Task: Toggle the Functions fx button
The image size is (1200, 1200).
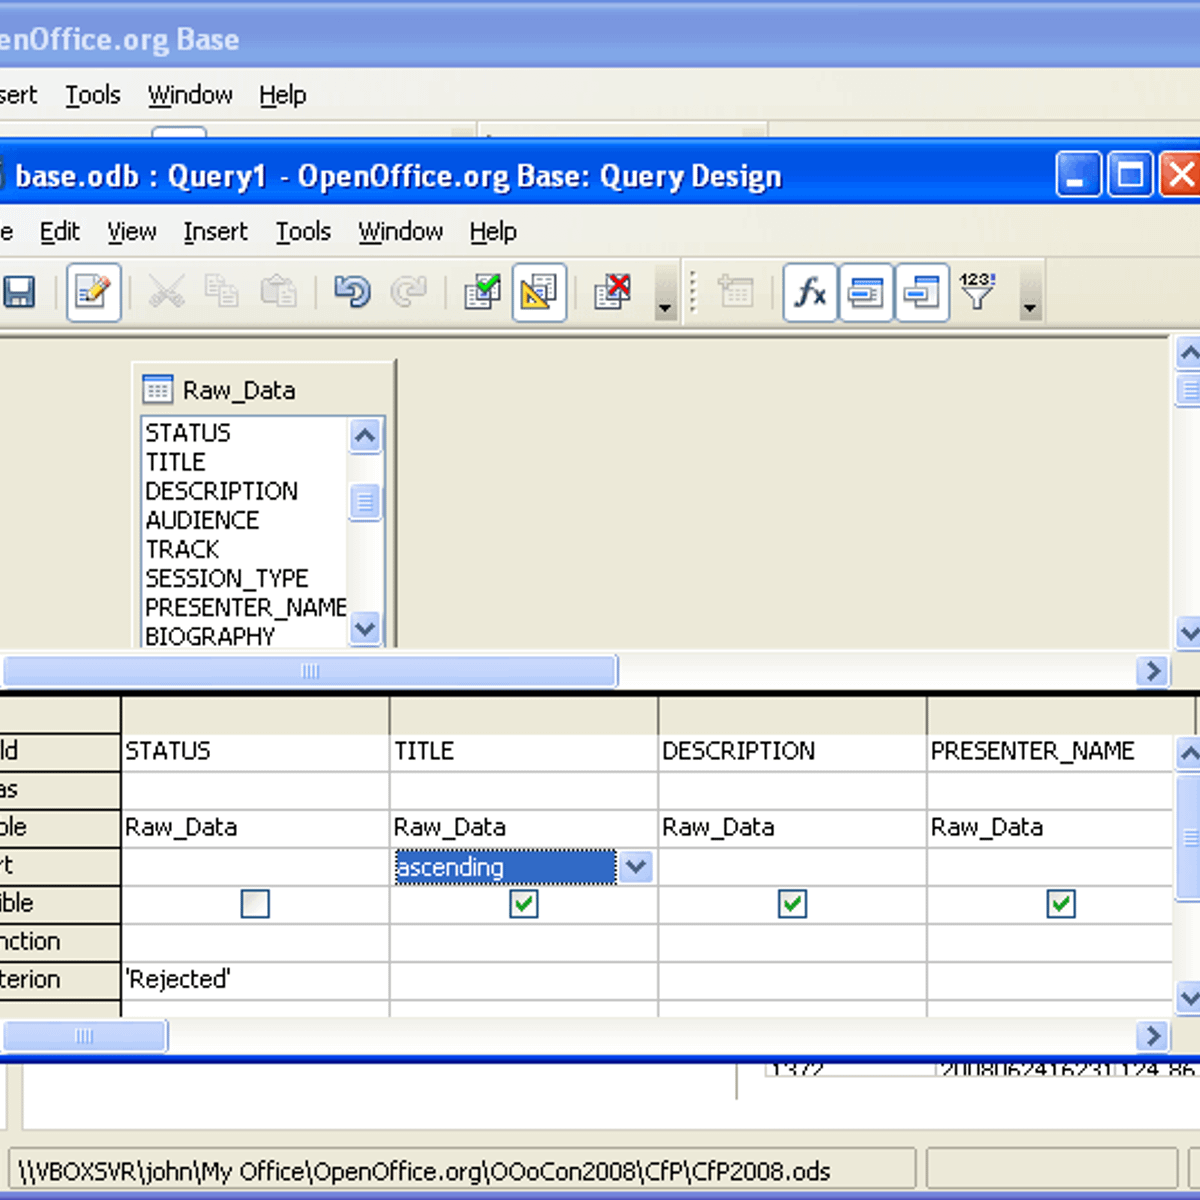Action: 810,292
